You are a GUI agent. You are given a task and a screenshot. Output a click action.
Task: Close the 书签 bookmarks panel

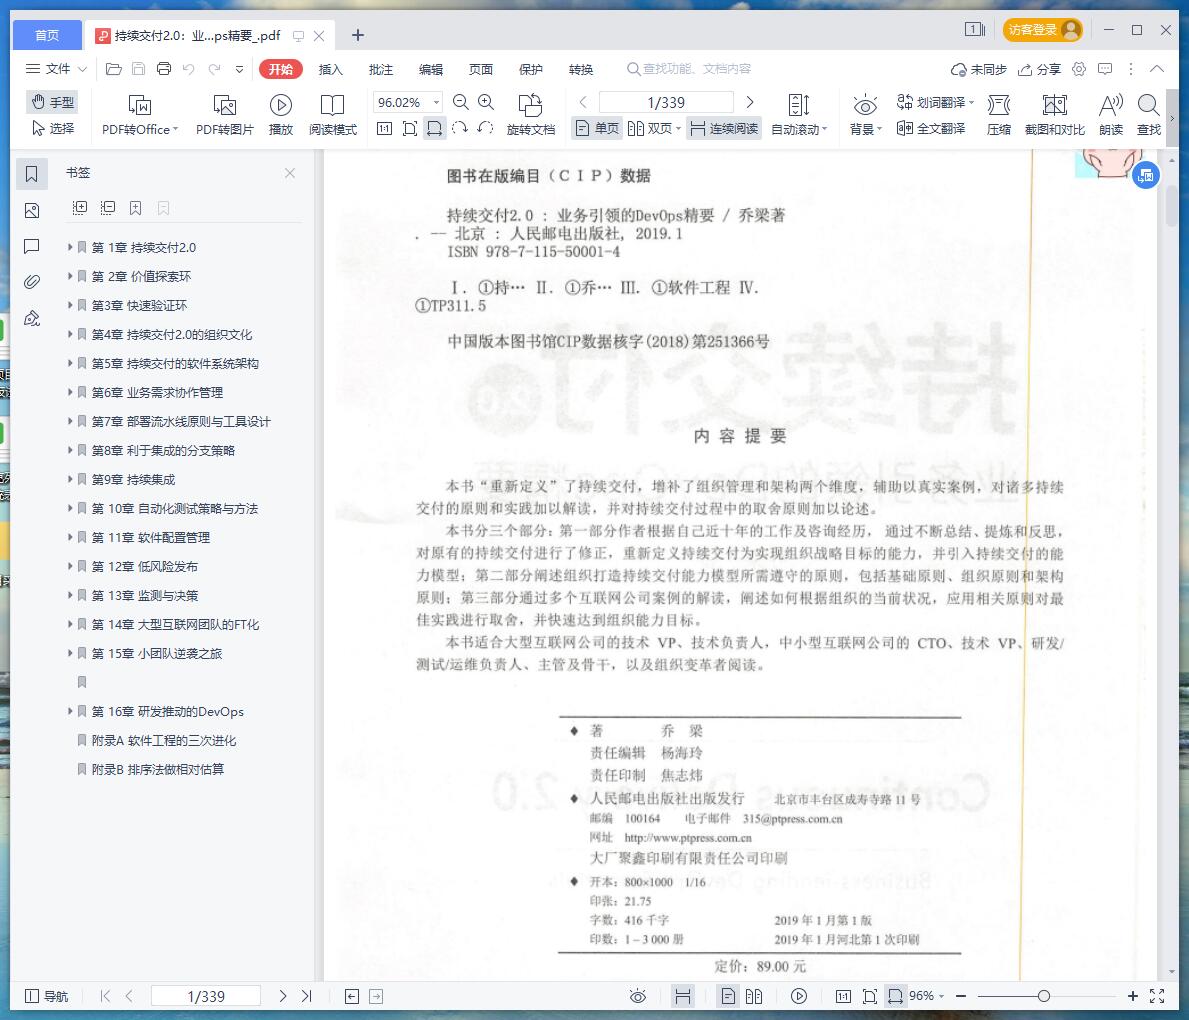(x=290, y=173)
